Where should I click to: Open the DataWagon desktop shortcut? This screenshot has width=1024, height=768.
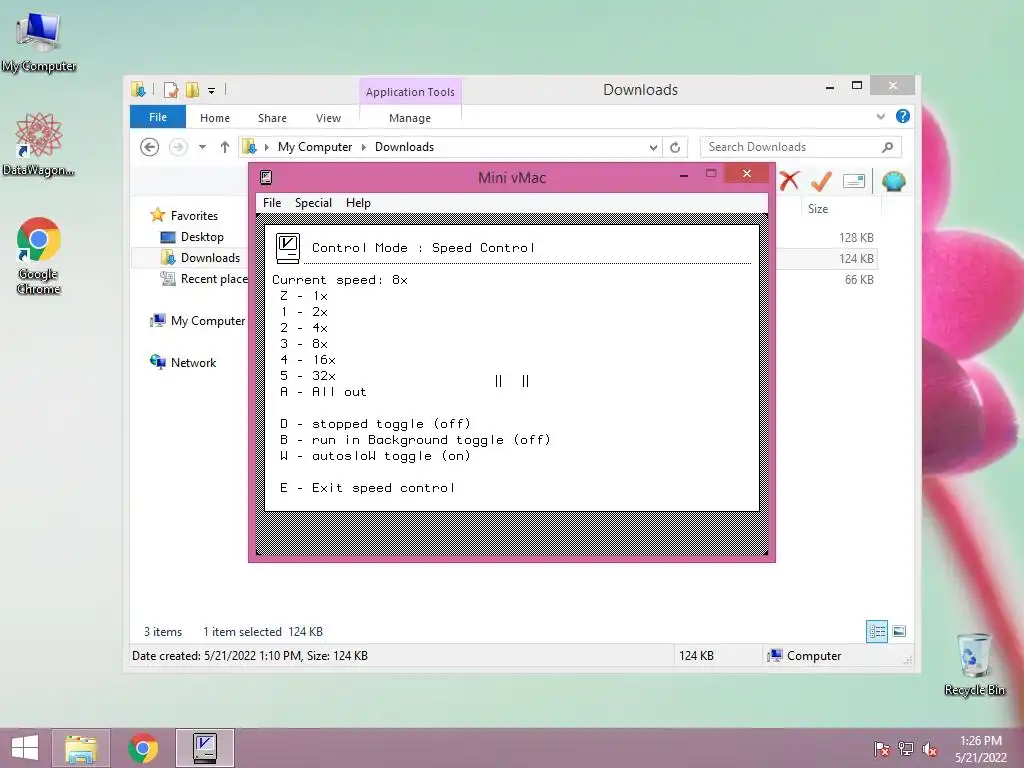[x=39, y=144]
